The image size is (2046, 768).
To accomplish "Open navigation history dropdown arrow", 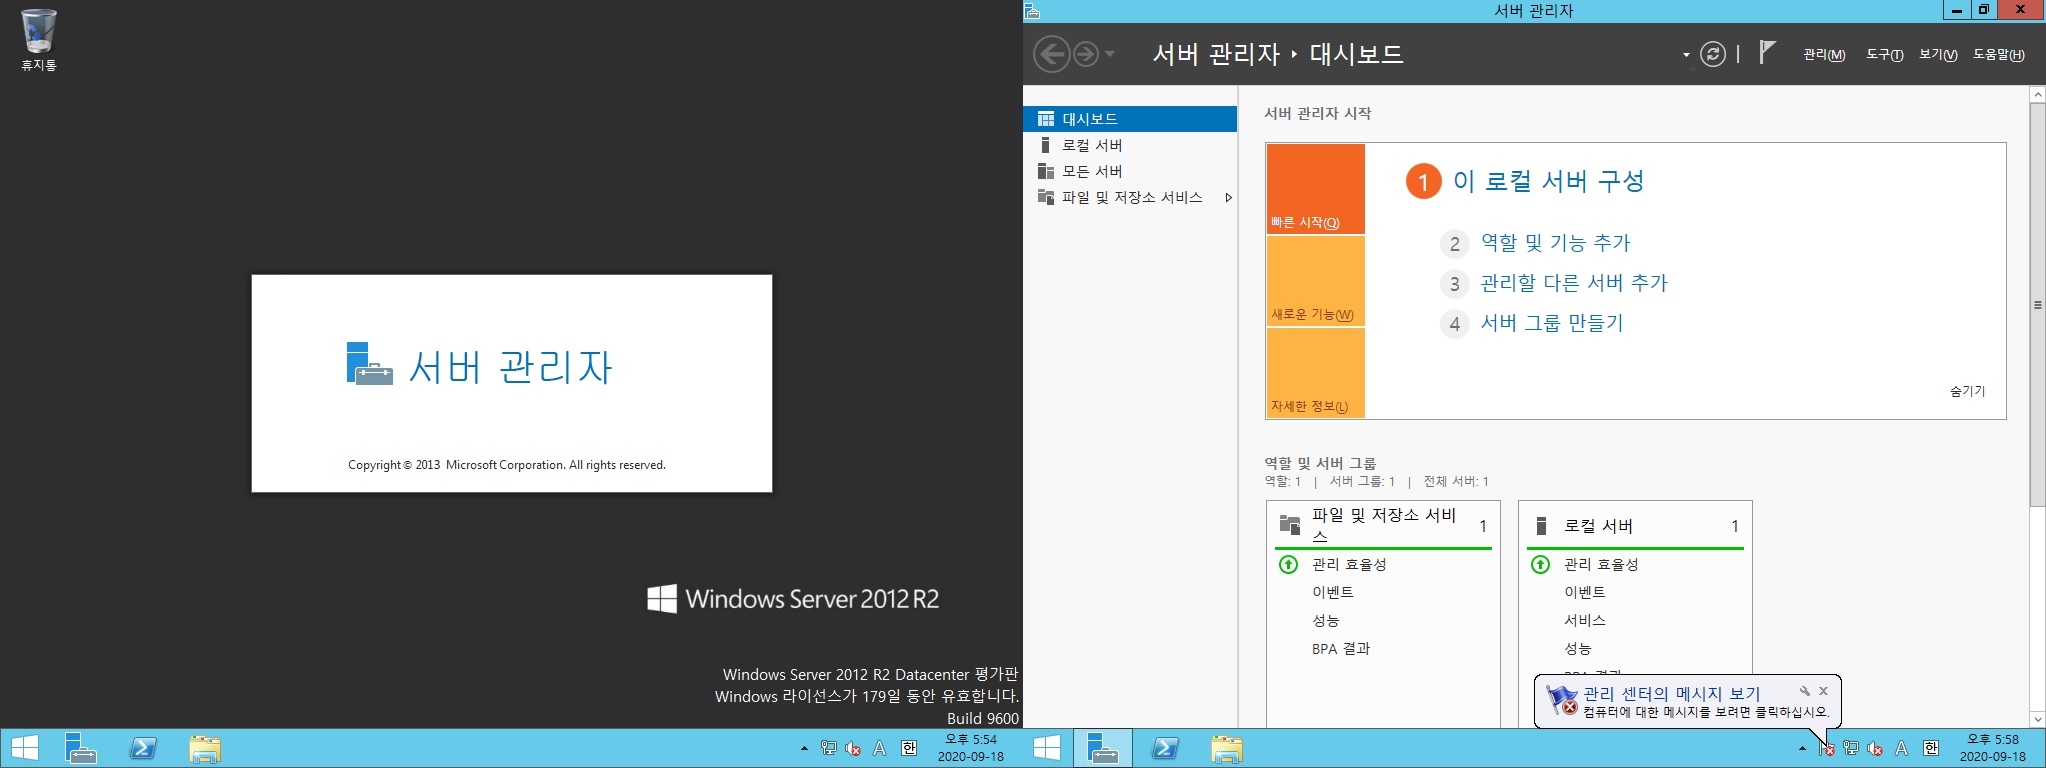I will [1110, 54].
